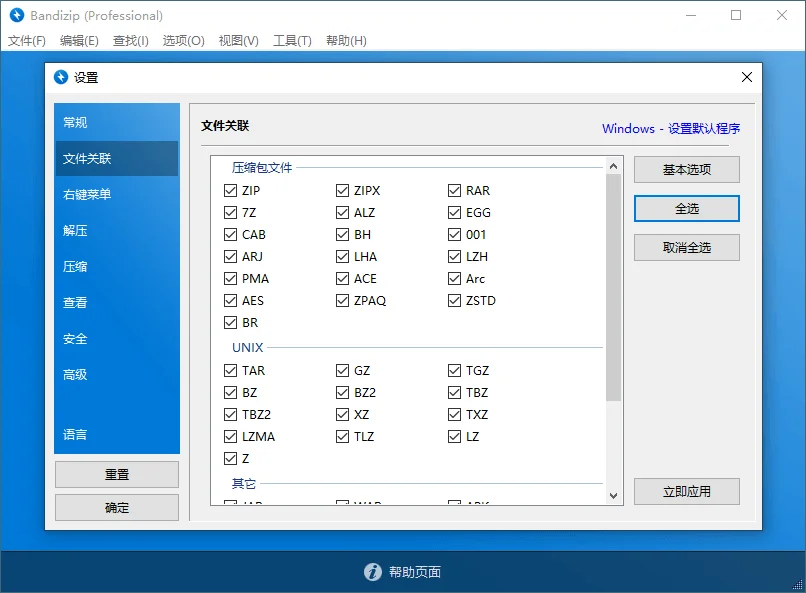Uncheck the ZIP file association
The image size is (806, 593).
[229, 190]
